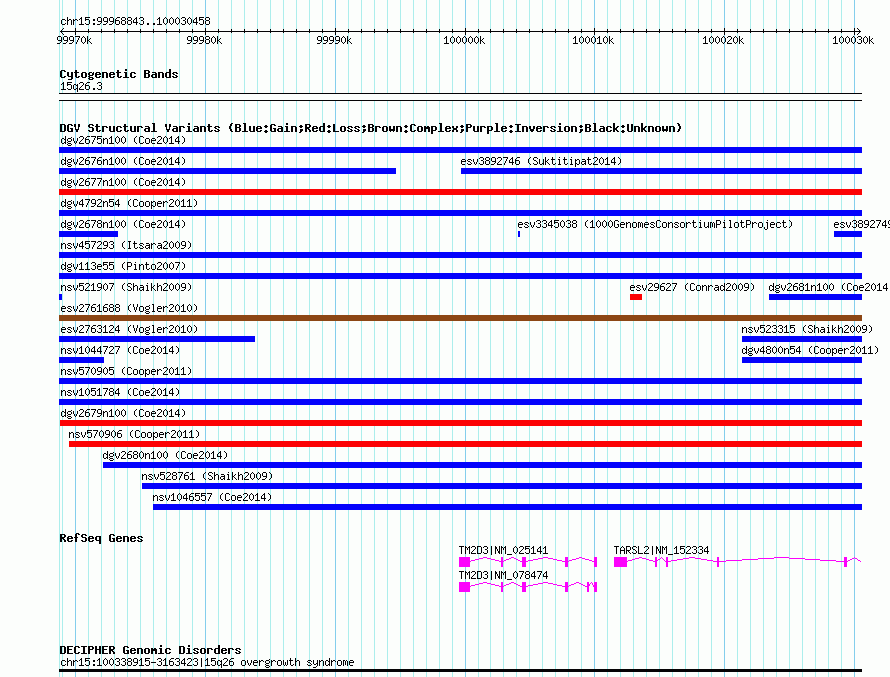Select the small red esv29627 loss bar
This screenshot has height=677, width=890.
click(x=636, y=297)
